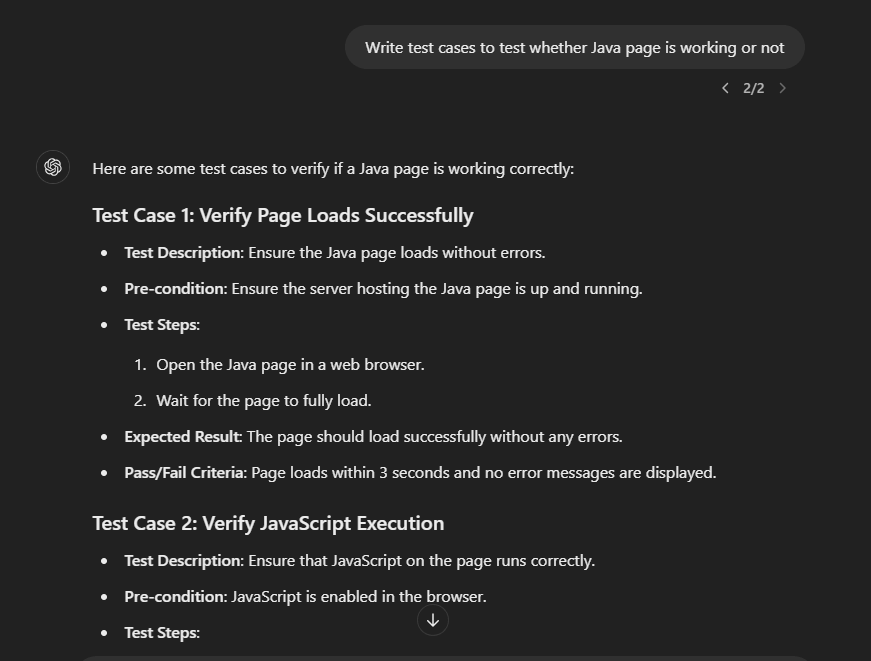Click the next-version navigation arrow
This screenshot has width=871, height=661.
pyautogui.click(x=783, y=88)
